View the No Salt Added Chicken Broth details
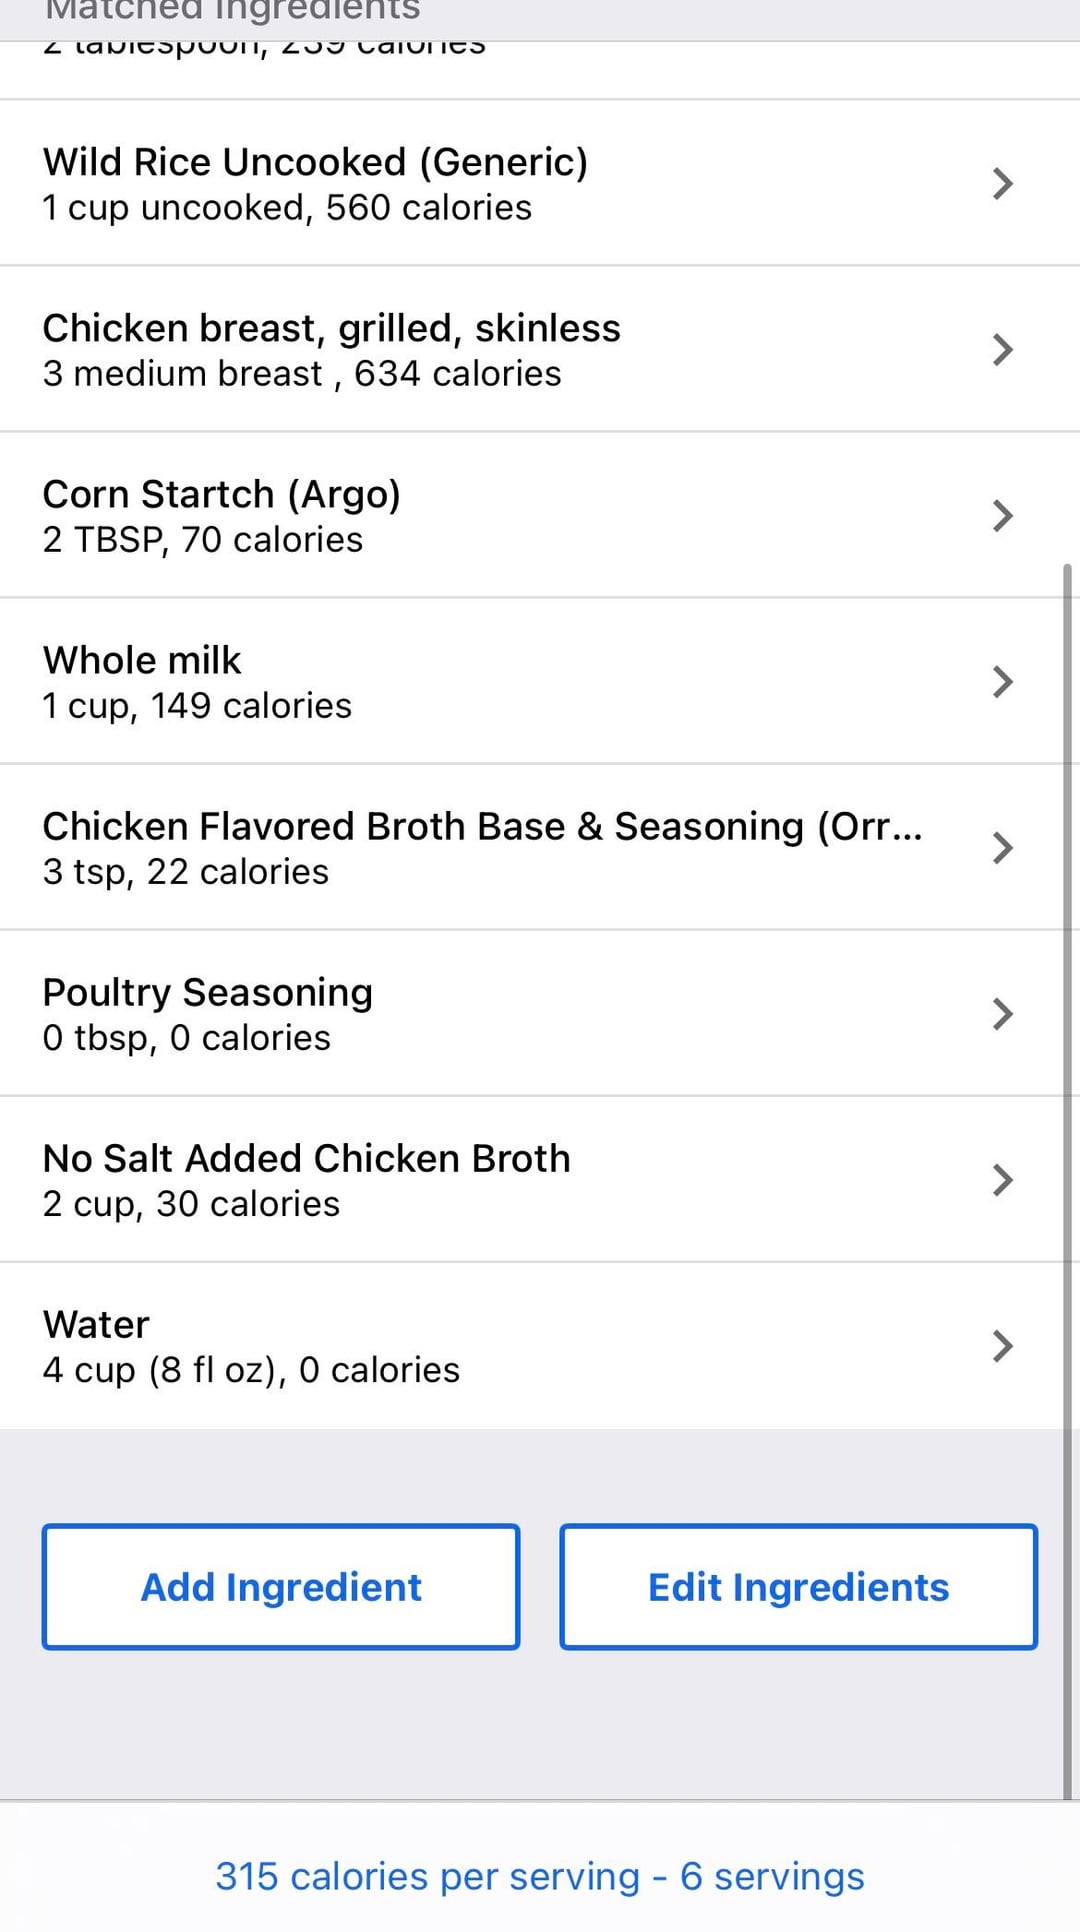The image size is (1080, 1932). click(x=306, y=1180)
